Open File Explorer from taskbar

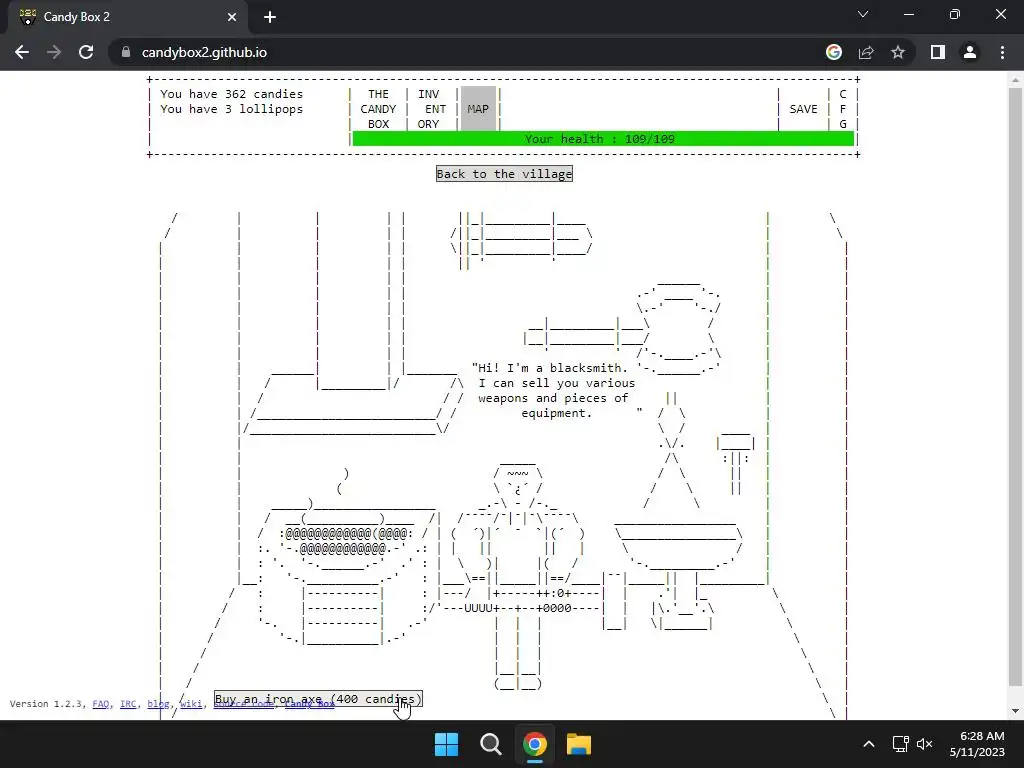pyautogui.click(x=579, y=744)
